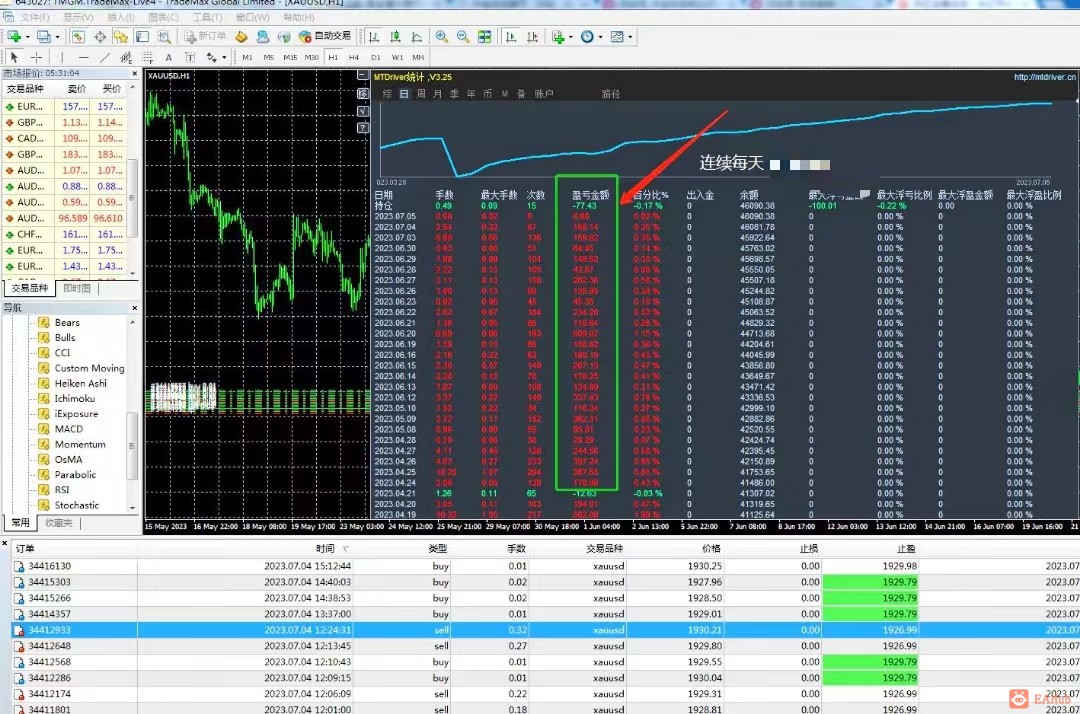The width and height of the screenshot is (1080, 714).
Task: Select the Cursor arrow tool
Action: [14, 57]
